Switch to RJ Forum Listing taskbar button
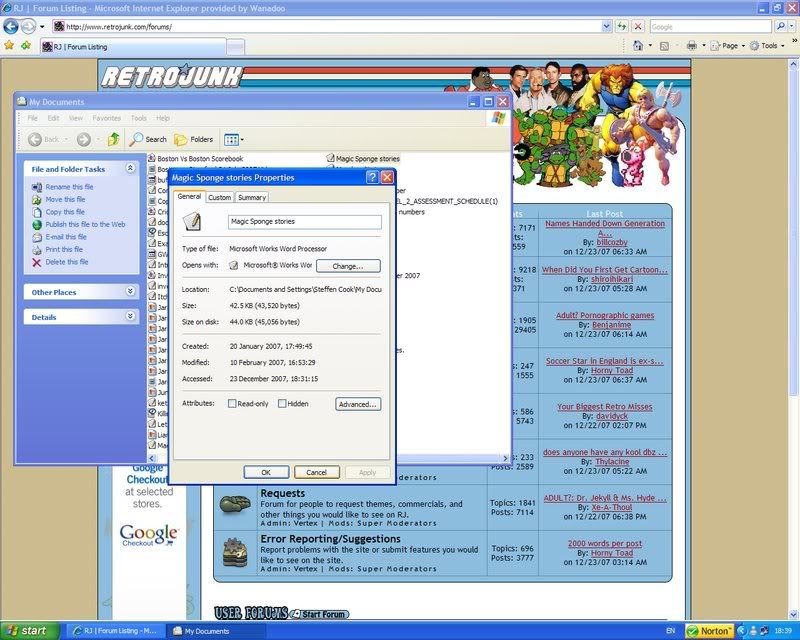Viewport: 800px width, 640px height. click(x=115, y=631)
